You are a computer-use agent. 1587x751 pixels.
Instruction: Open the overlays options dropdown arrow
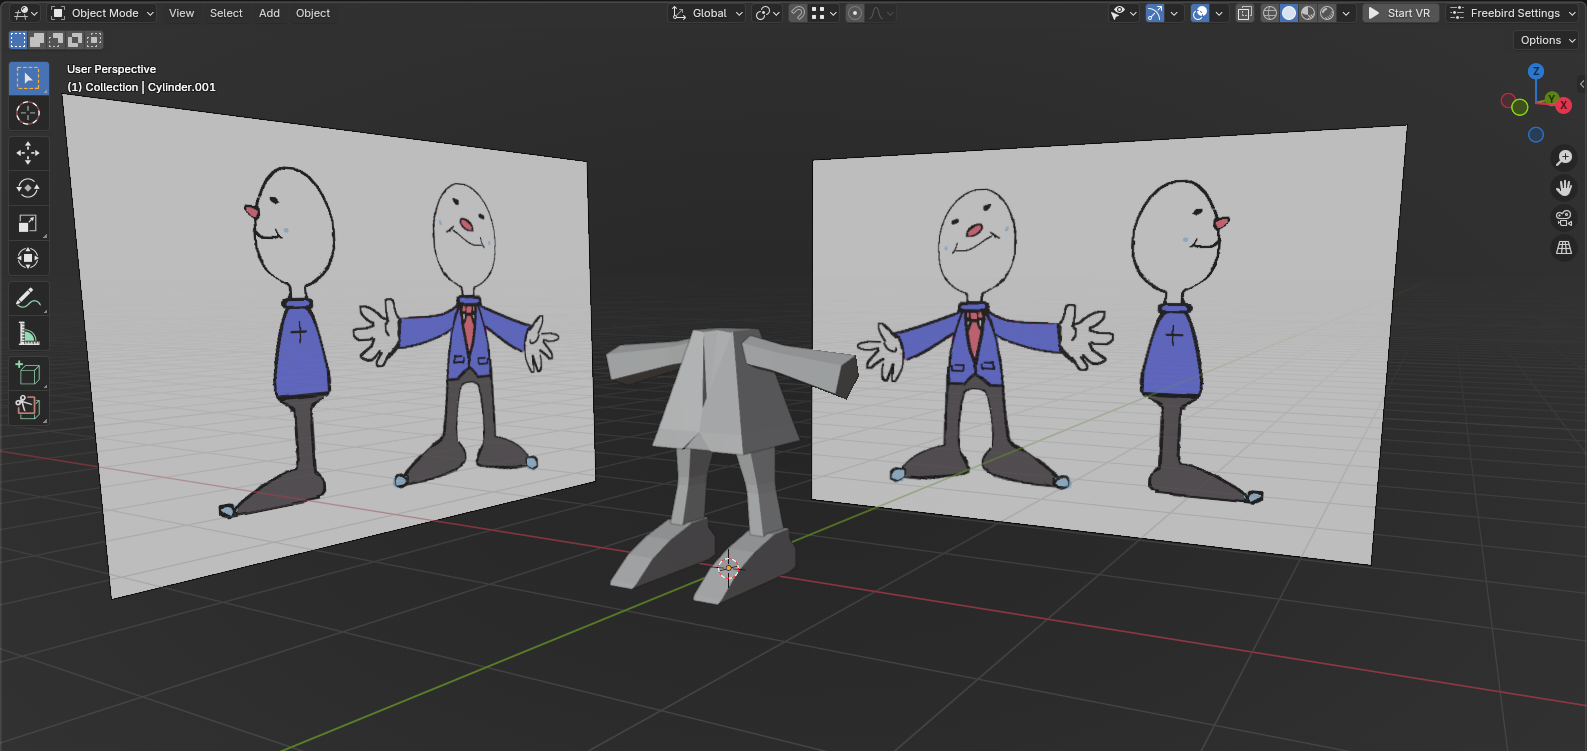coord(1219,13)
